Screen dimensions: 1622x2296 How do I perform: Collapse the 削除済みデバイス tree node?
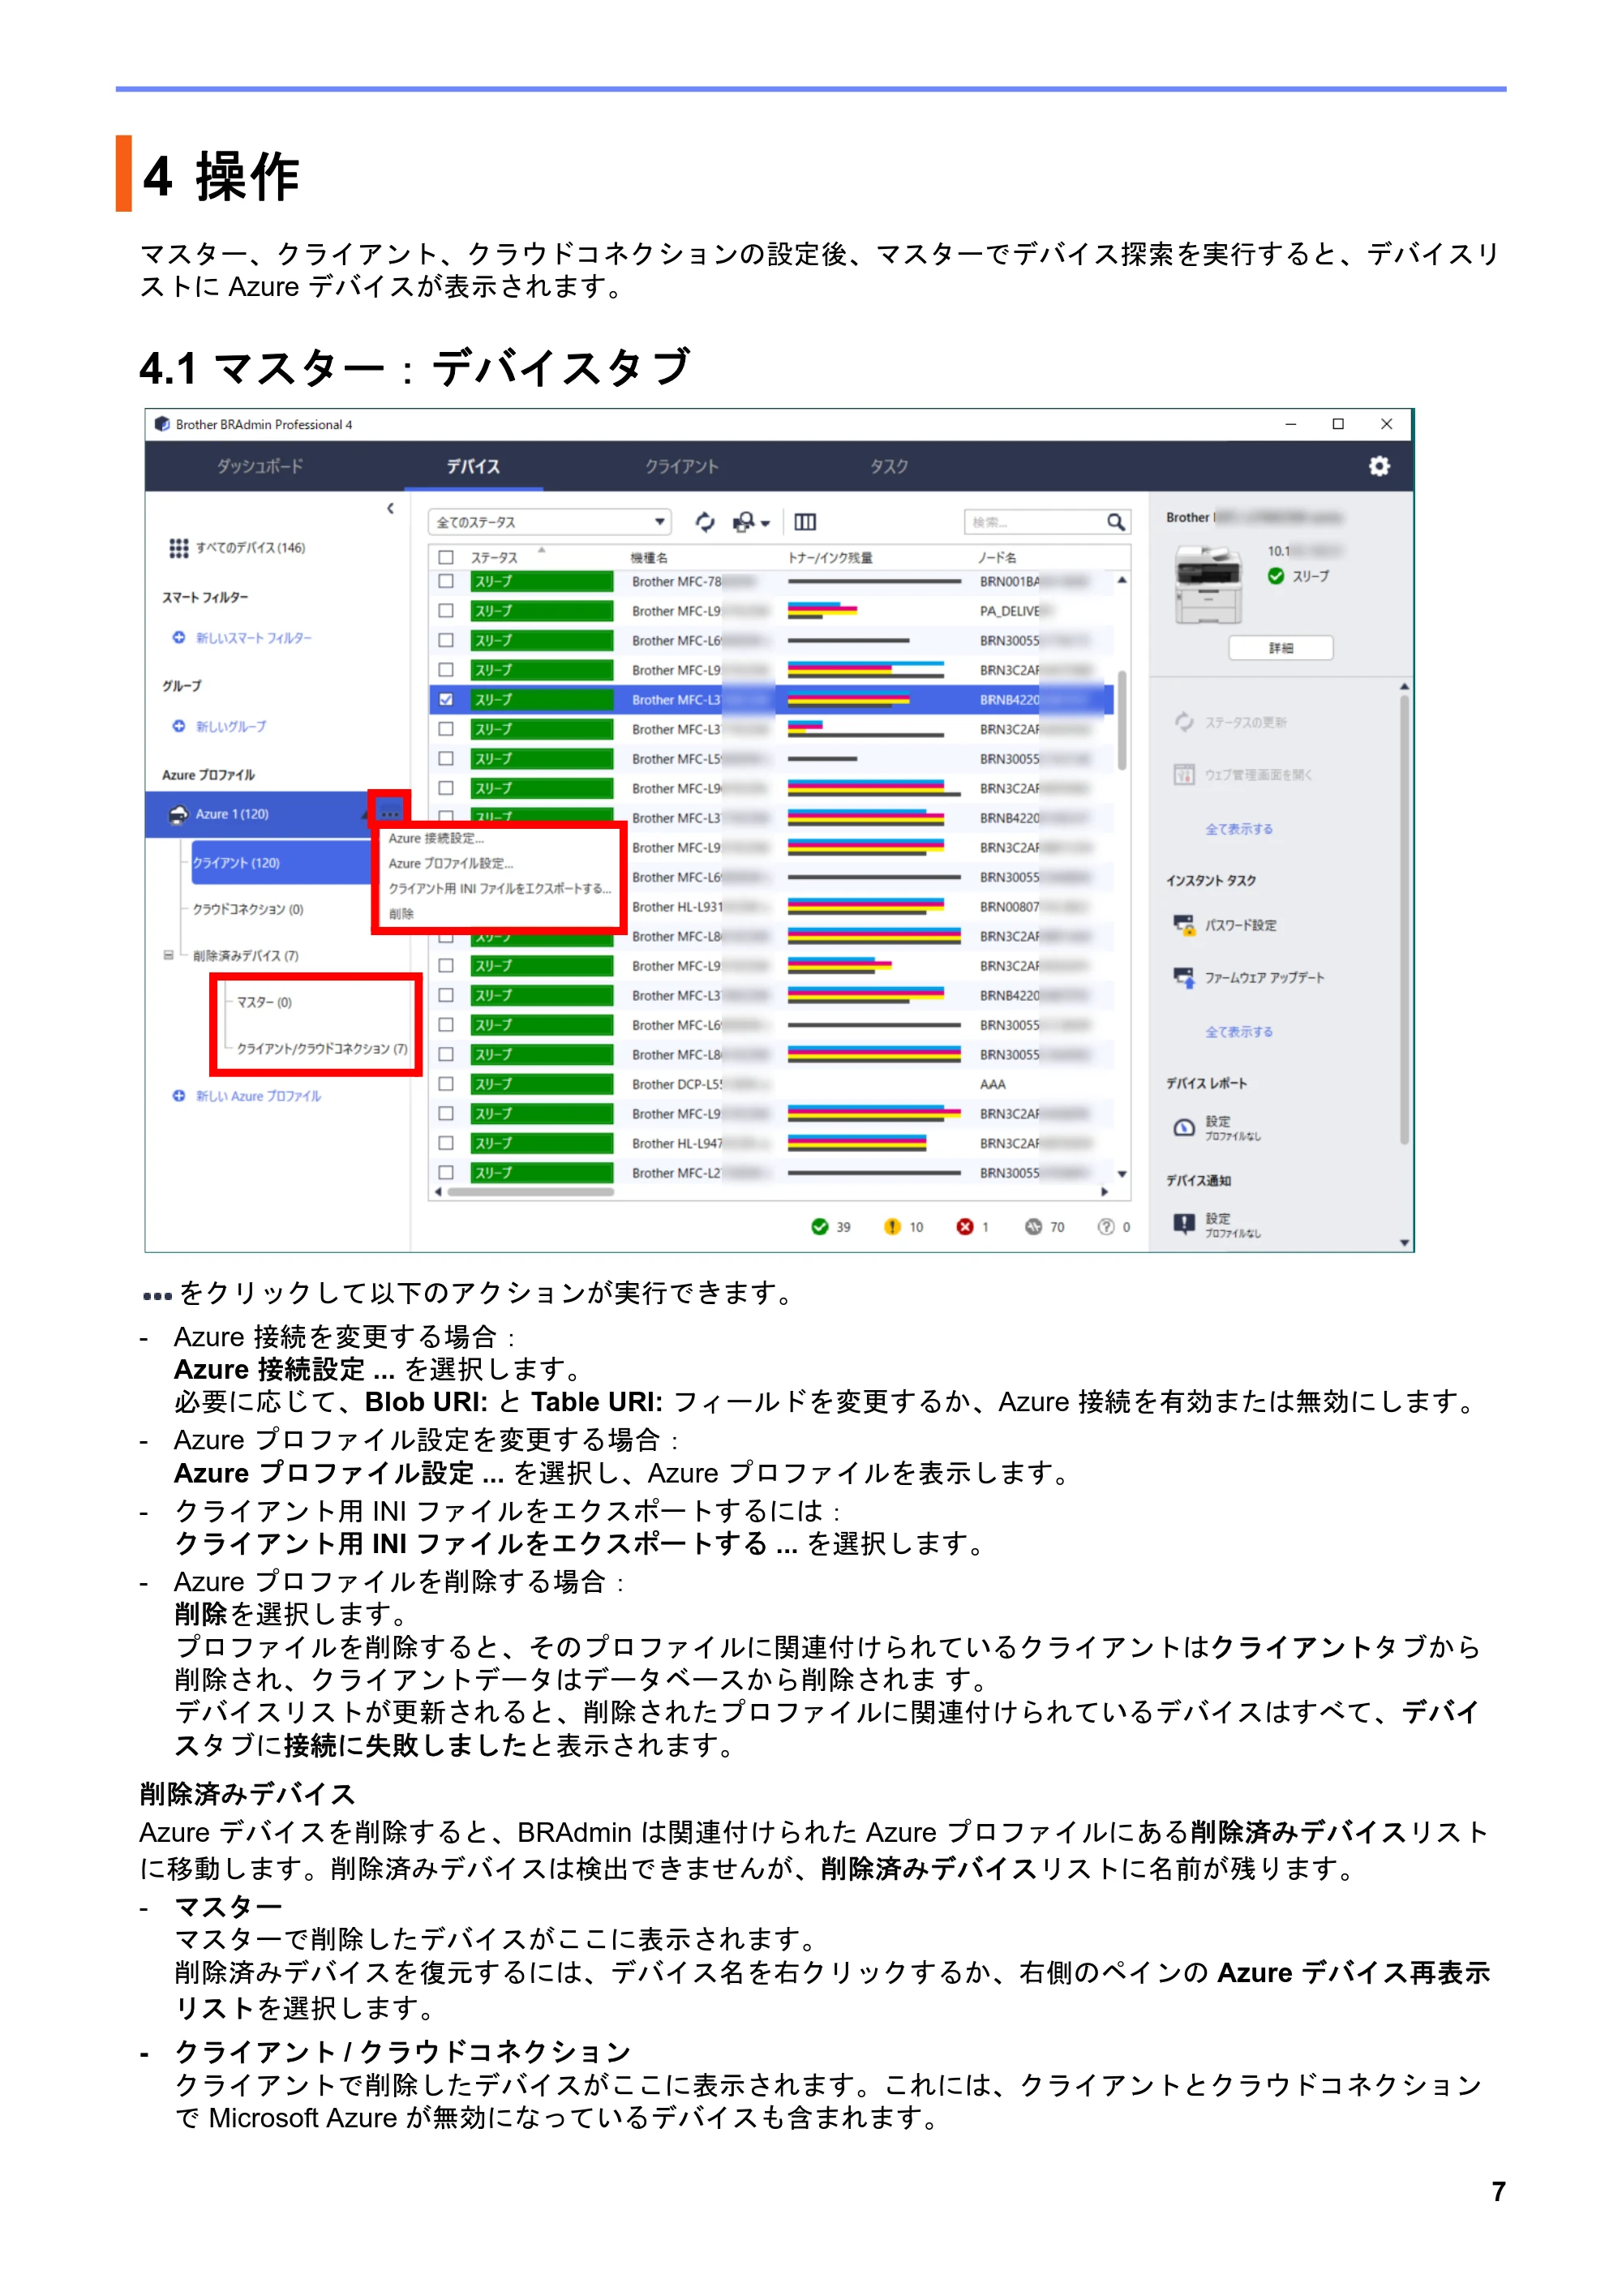pos(169,955)
